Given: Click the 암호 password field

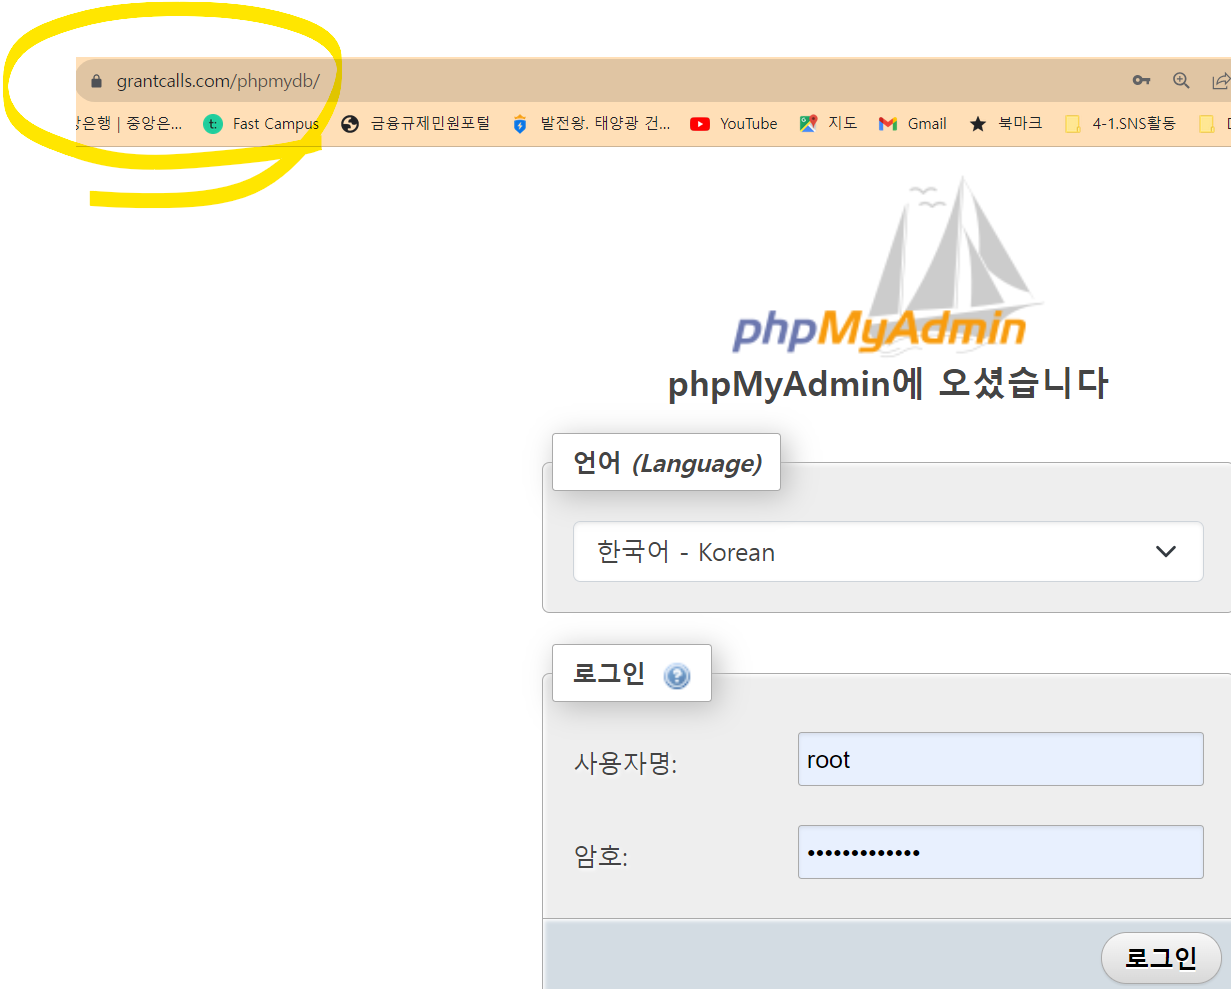Looking at the screenshot, I should [1000, 852].
